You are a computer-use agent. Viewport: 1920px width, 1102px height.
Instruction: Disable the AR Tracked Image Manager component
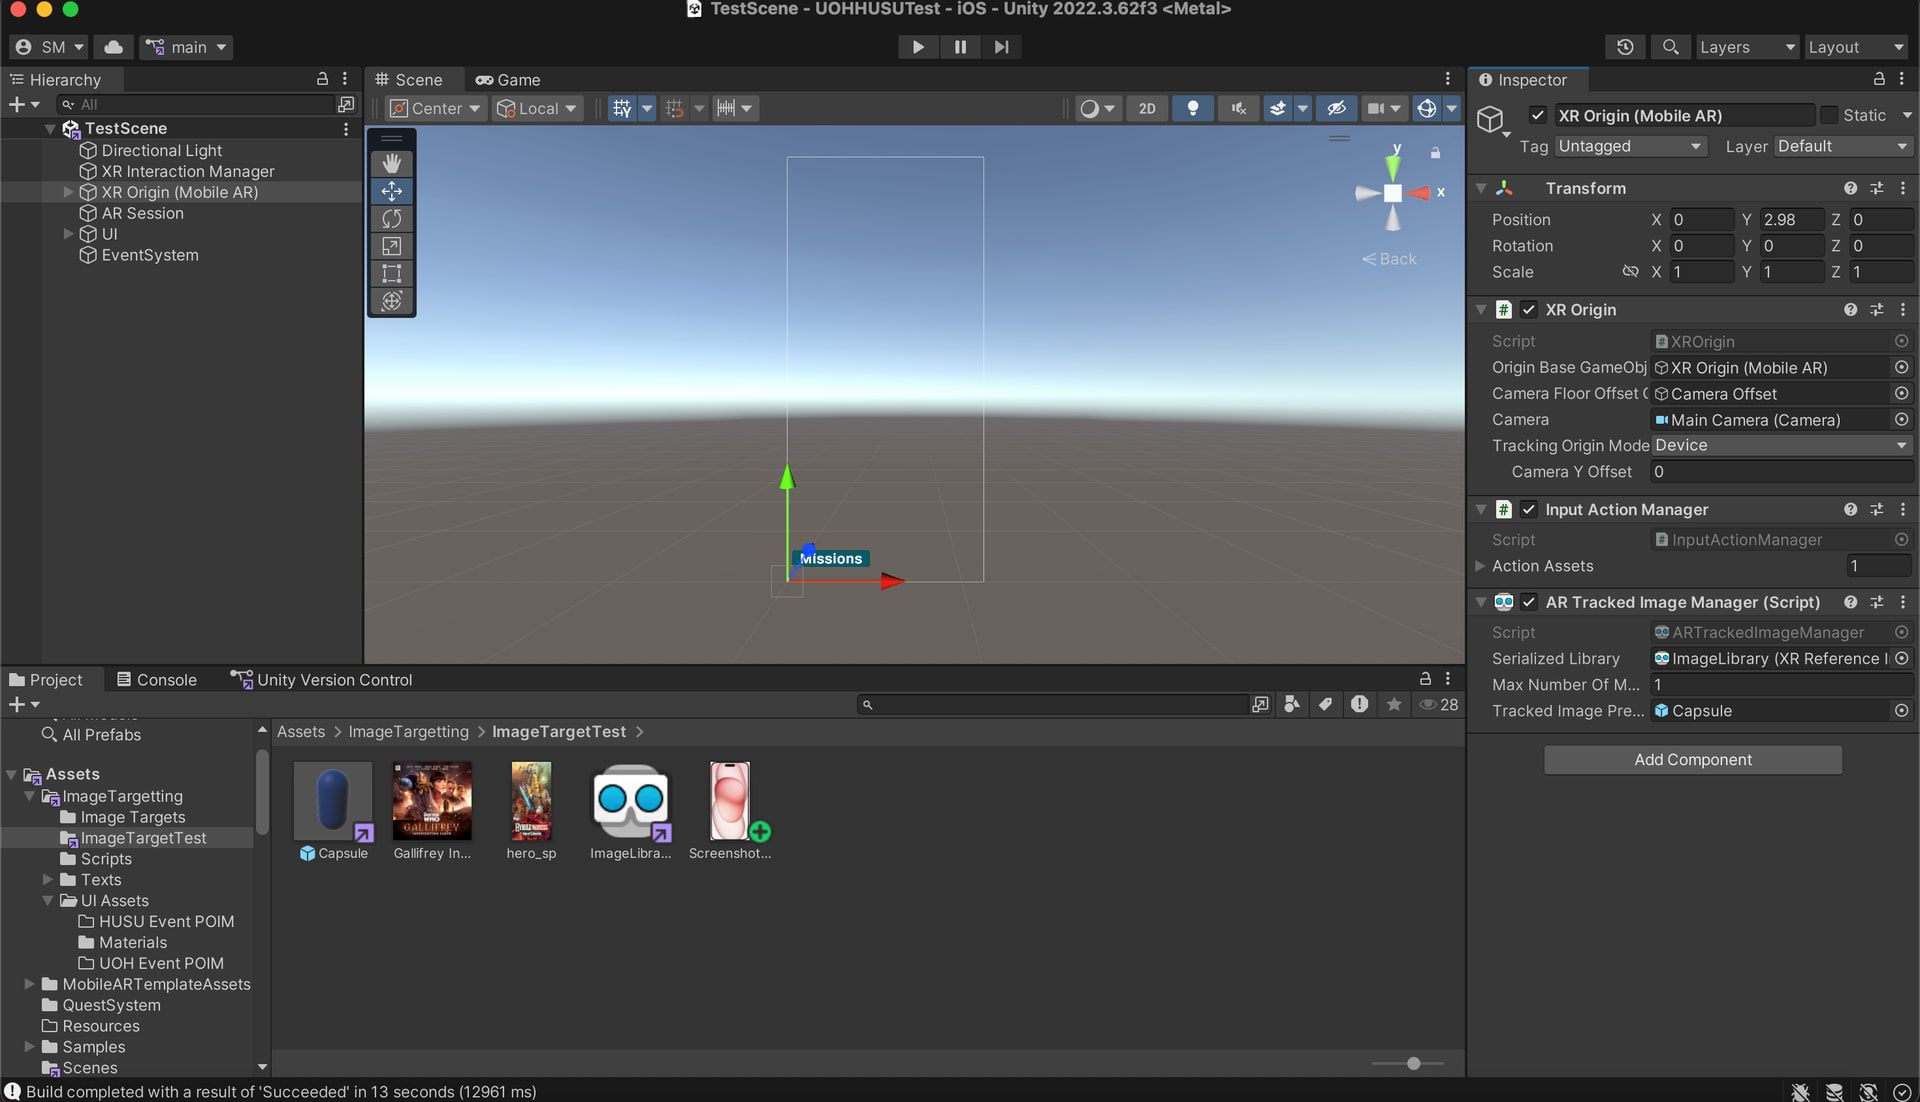click(x=1528, y=602)
